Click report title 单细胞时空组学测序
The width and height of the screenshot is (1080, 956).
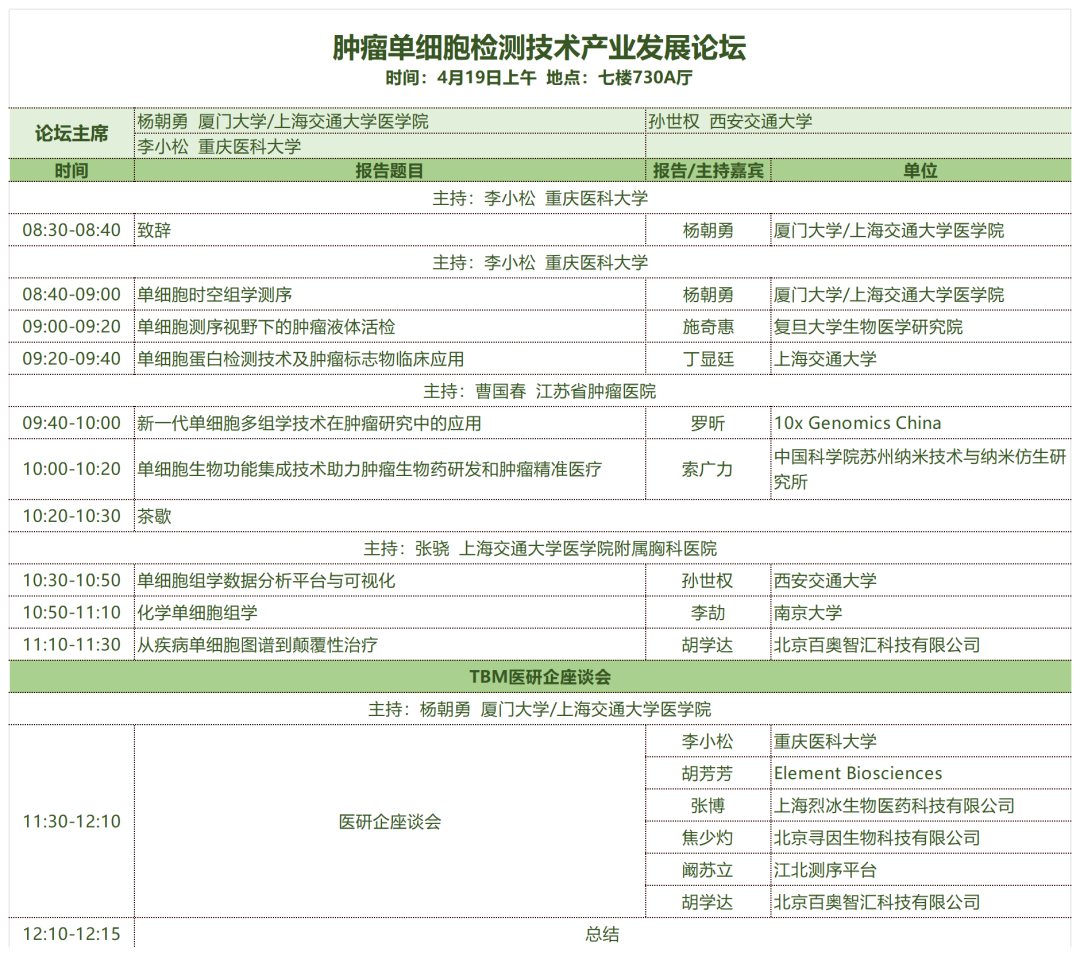pyautogui.click(x=214, y=295)
